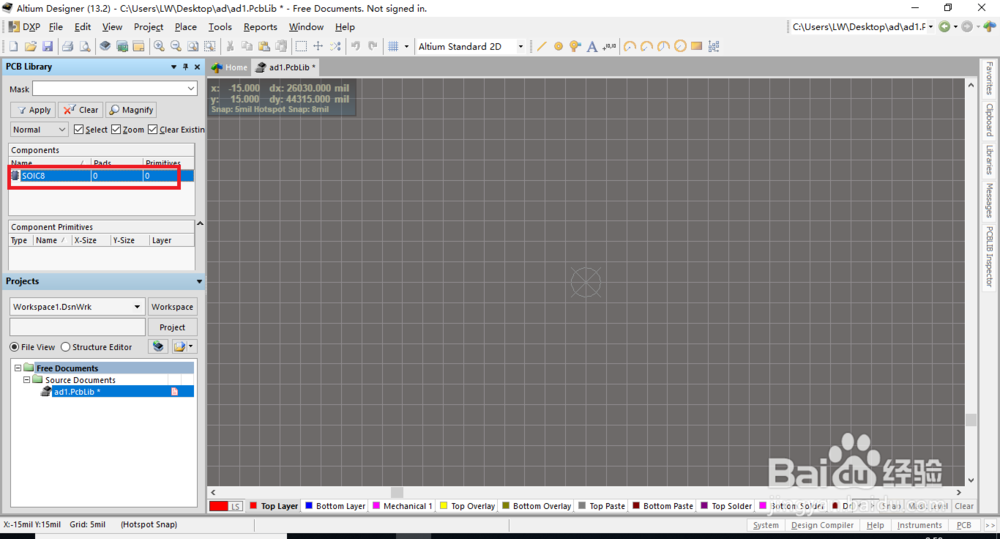
Task: Open print preview icon
Action: coord(85,46)
